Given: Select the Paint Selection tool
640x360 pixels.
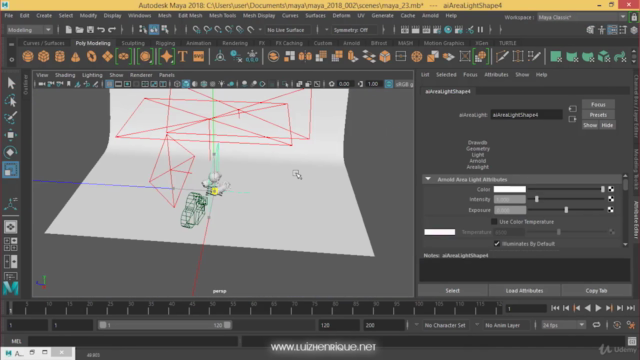Looking at the screenshot, I should pos(11,118).
